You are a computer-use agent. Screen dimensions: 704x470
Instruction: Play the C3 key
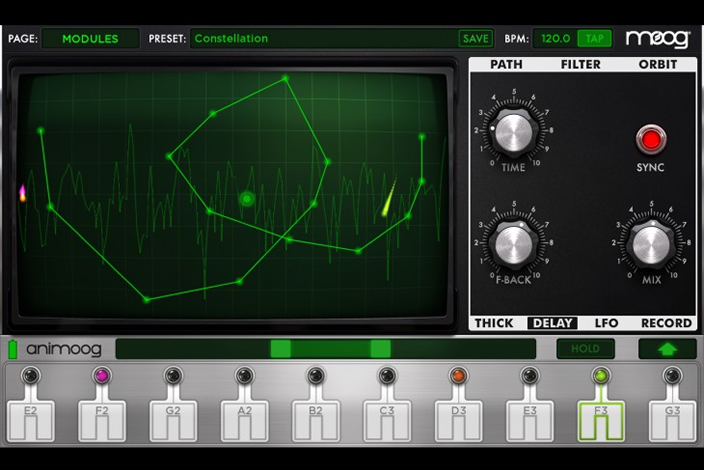click(x=387, y=421)
